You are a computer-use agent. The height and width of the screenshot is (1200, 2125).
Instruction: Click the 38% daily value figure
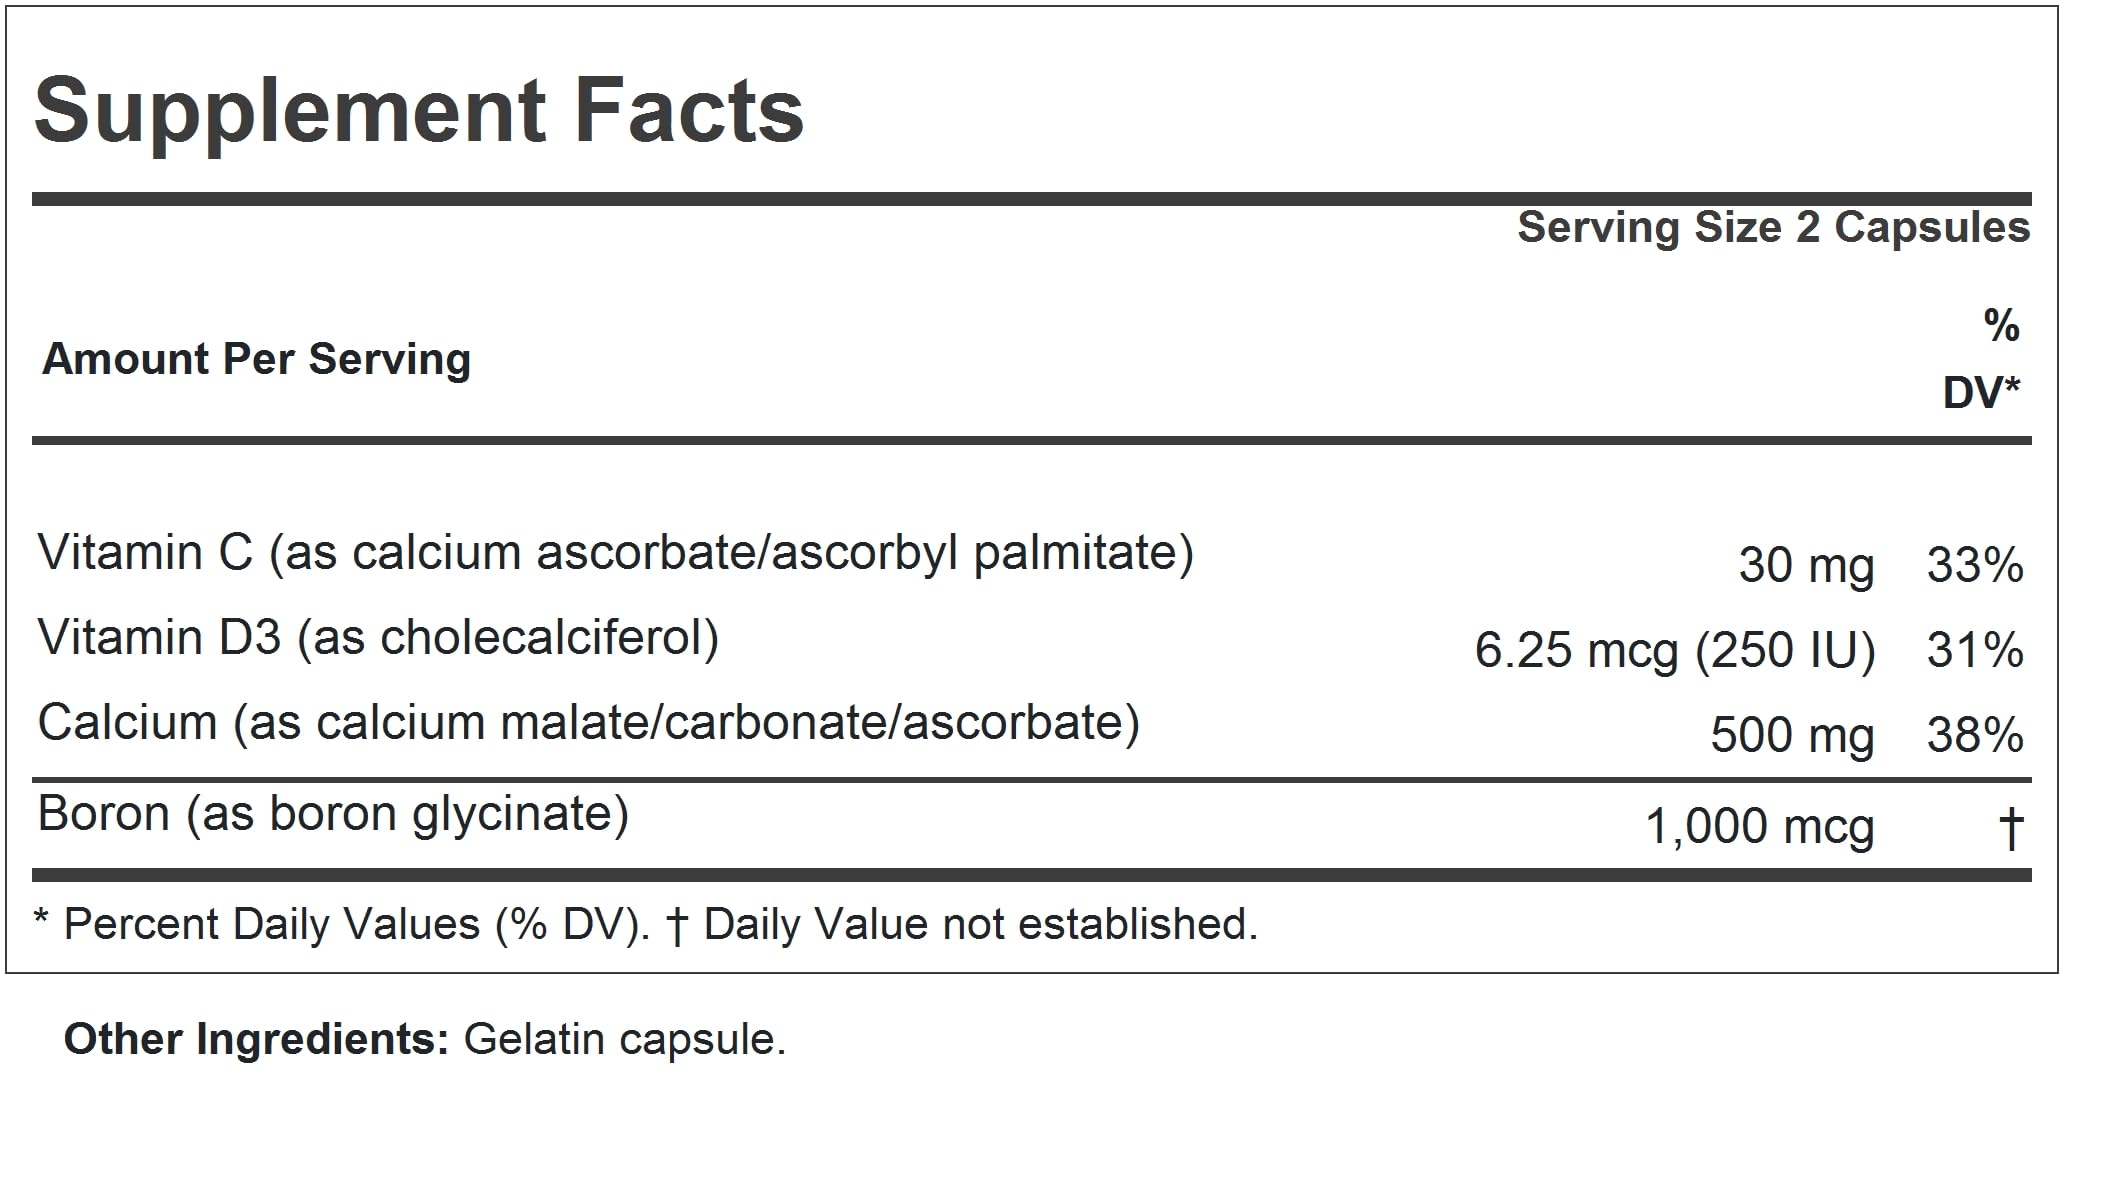[1975, 736]
